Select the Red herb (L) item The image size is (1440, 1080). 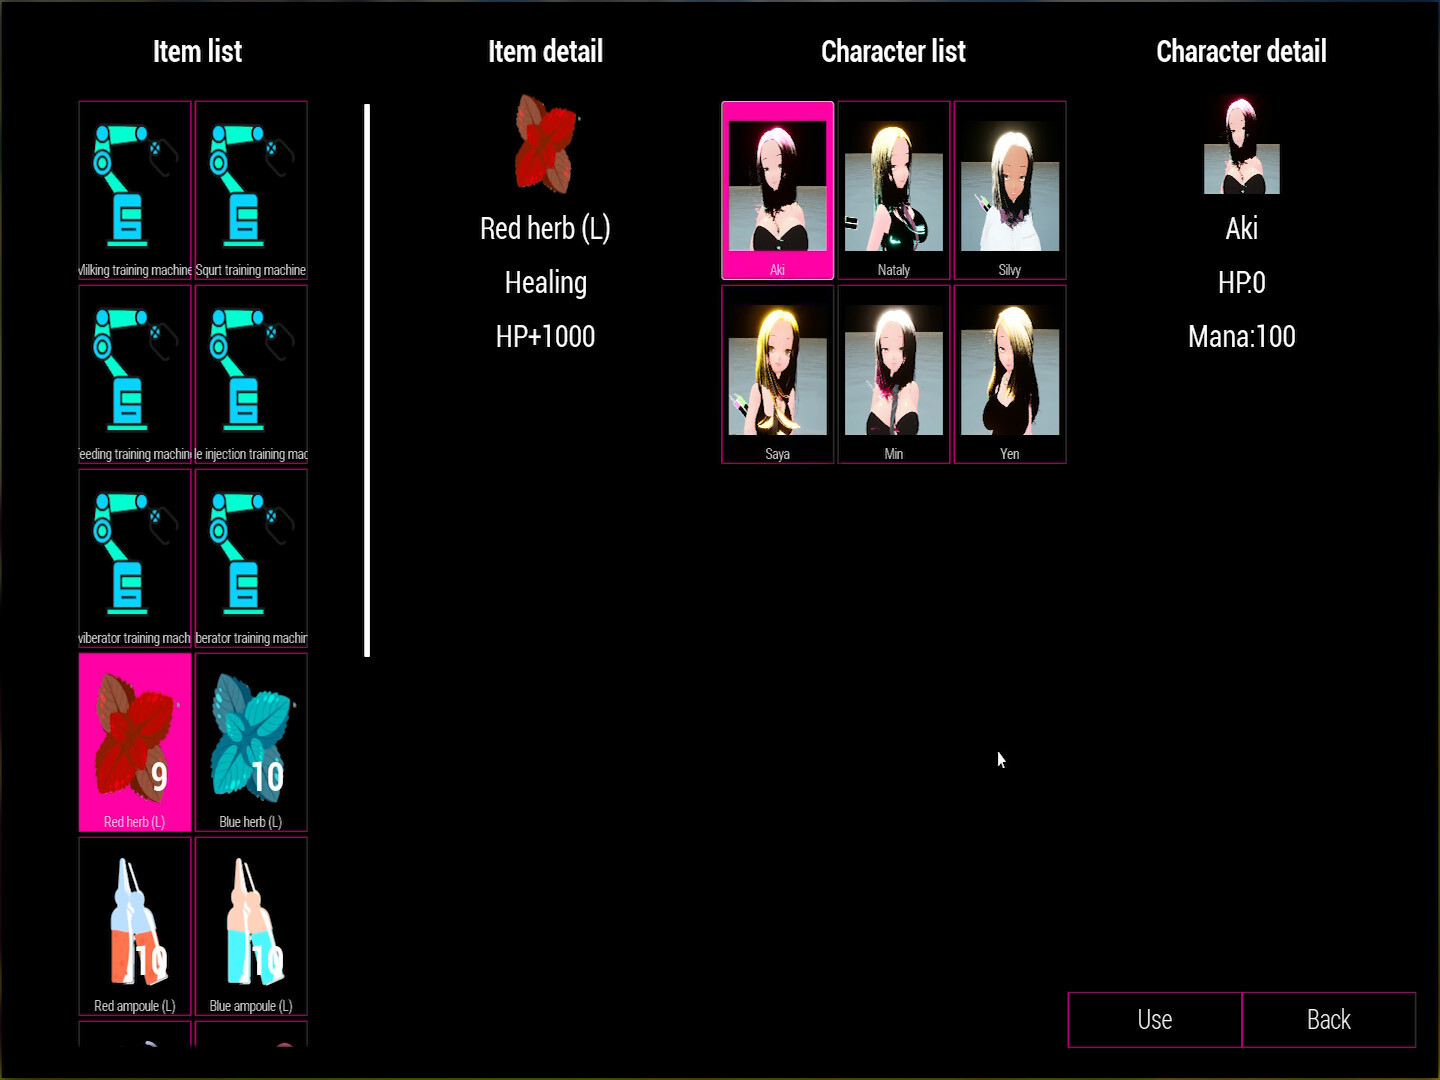pos(135,742)
